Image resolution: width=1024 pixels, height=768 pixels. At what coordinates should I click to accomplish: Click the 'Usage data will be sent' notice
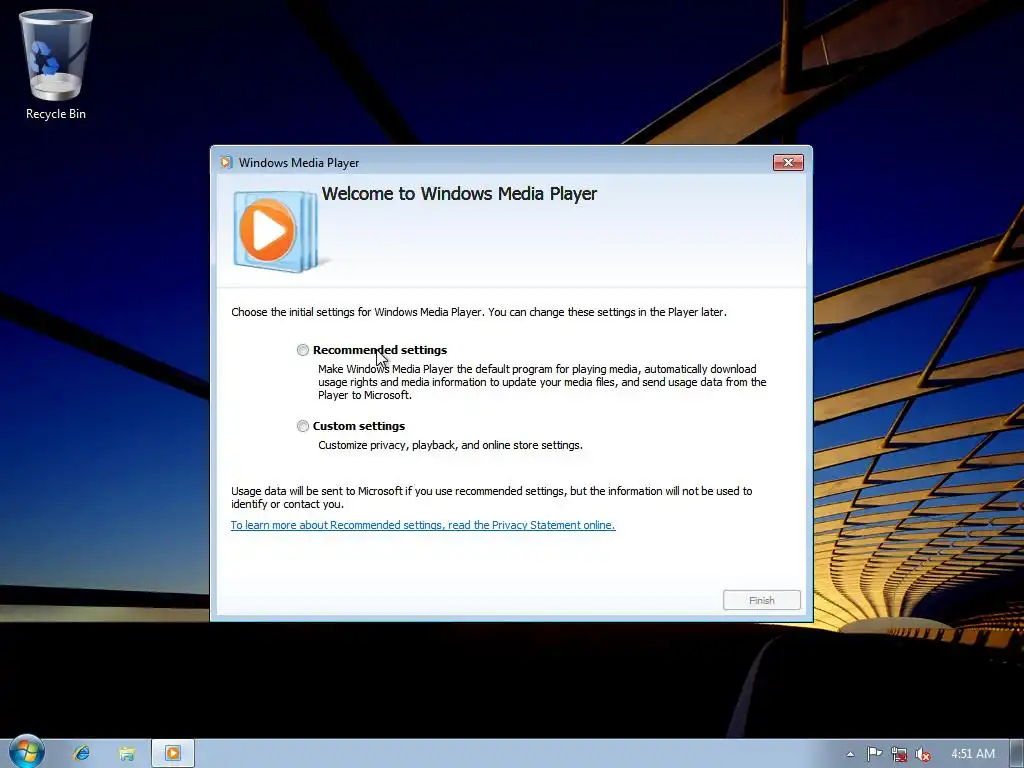[492, 498]
